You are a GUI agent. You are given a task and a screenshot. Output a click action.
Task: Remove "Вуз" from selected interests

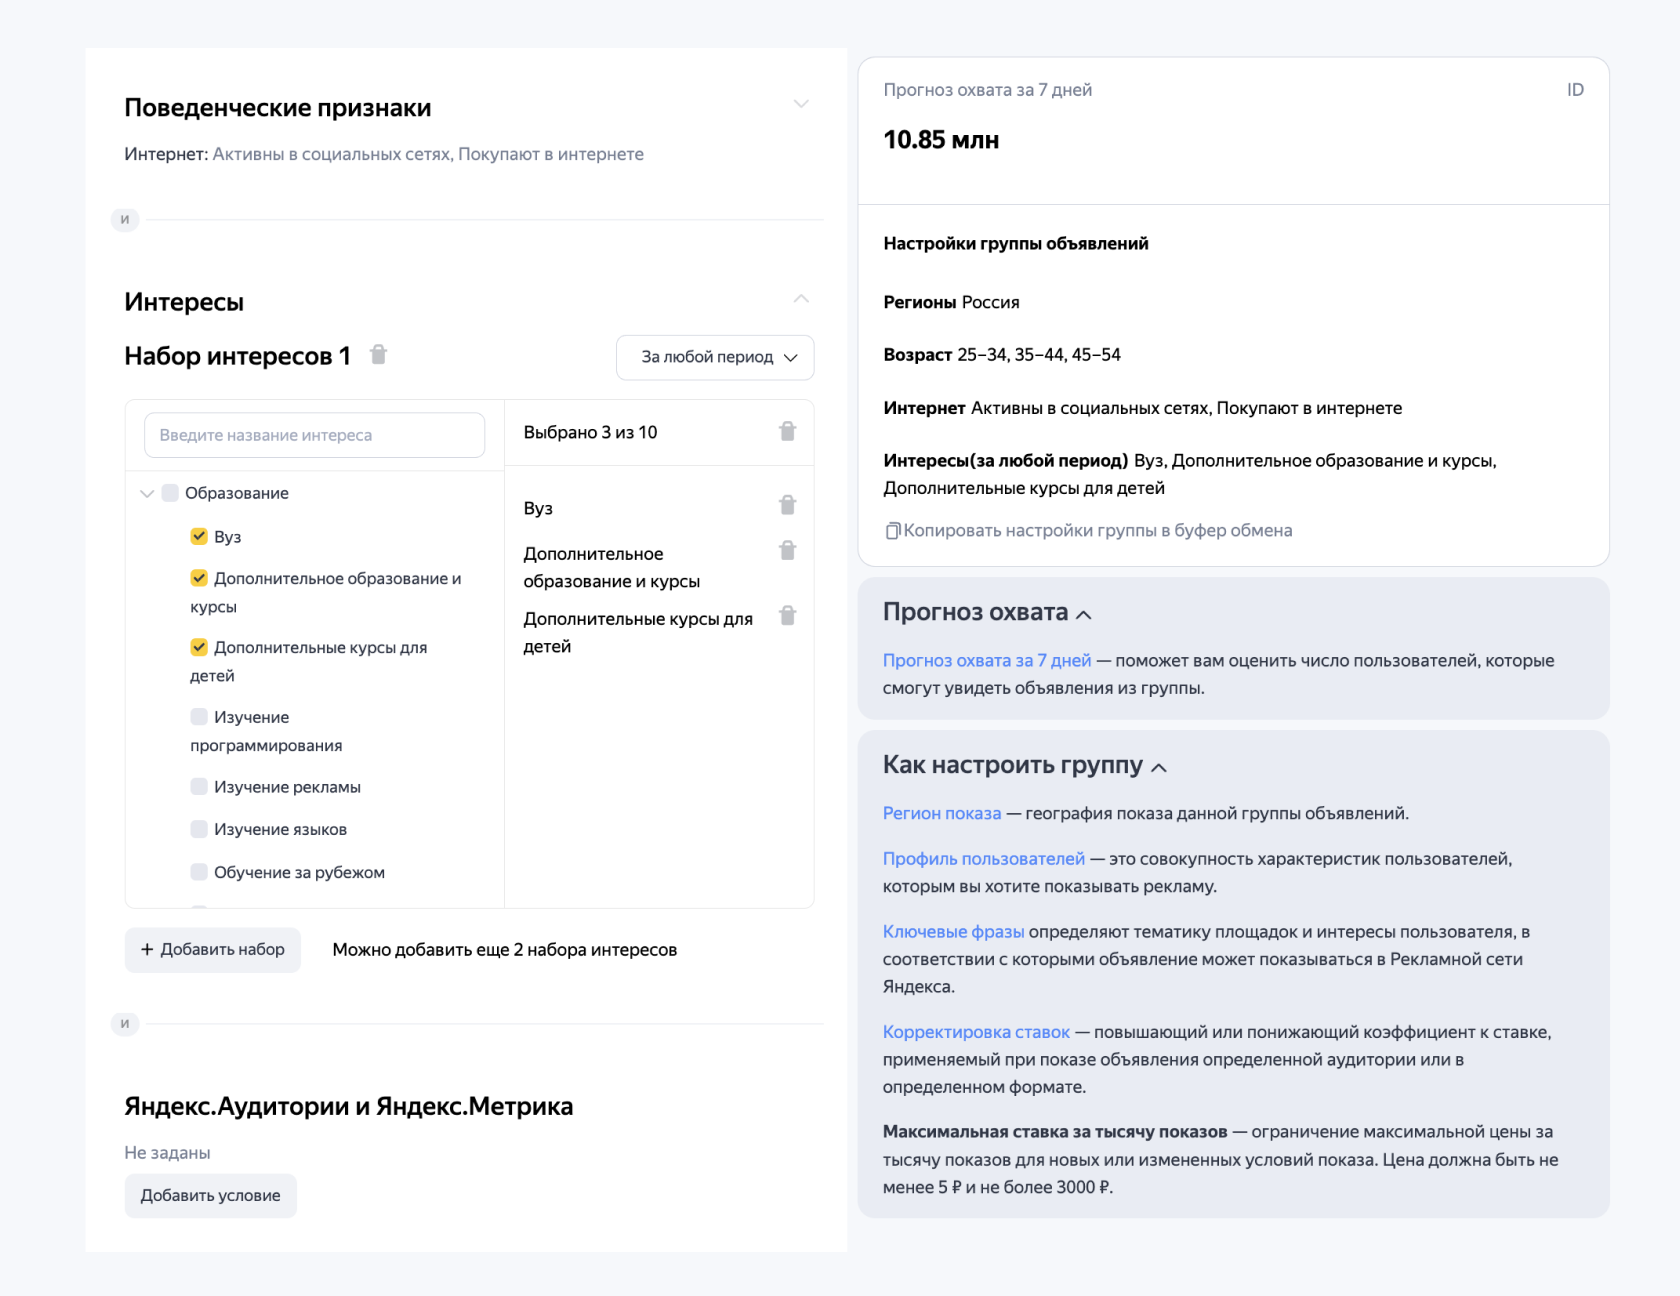pyautogui.click(x=788, y=505)
